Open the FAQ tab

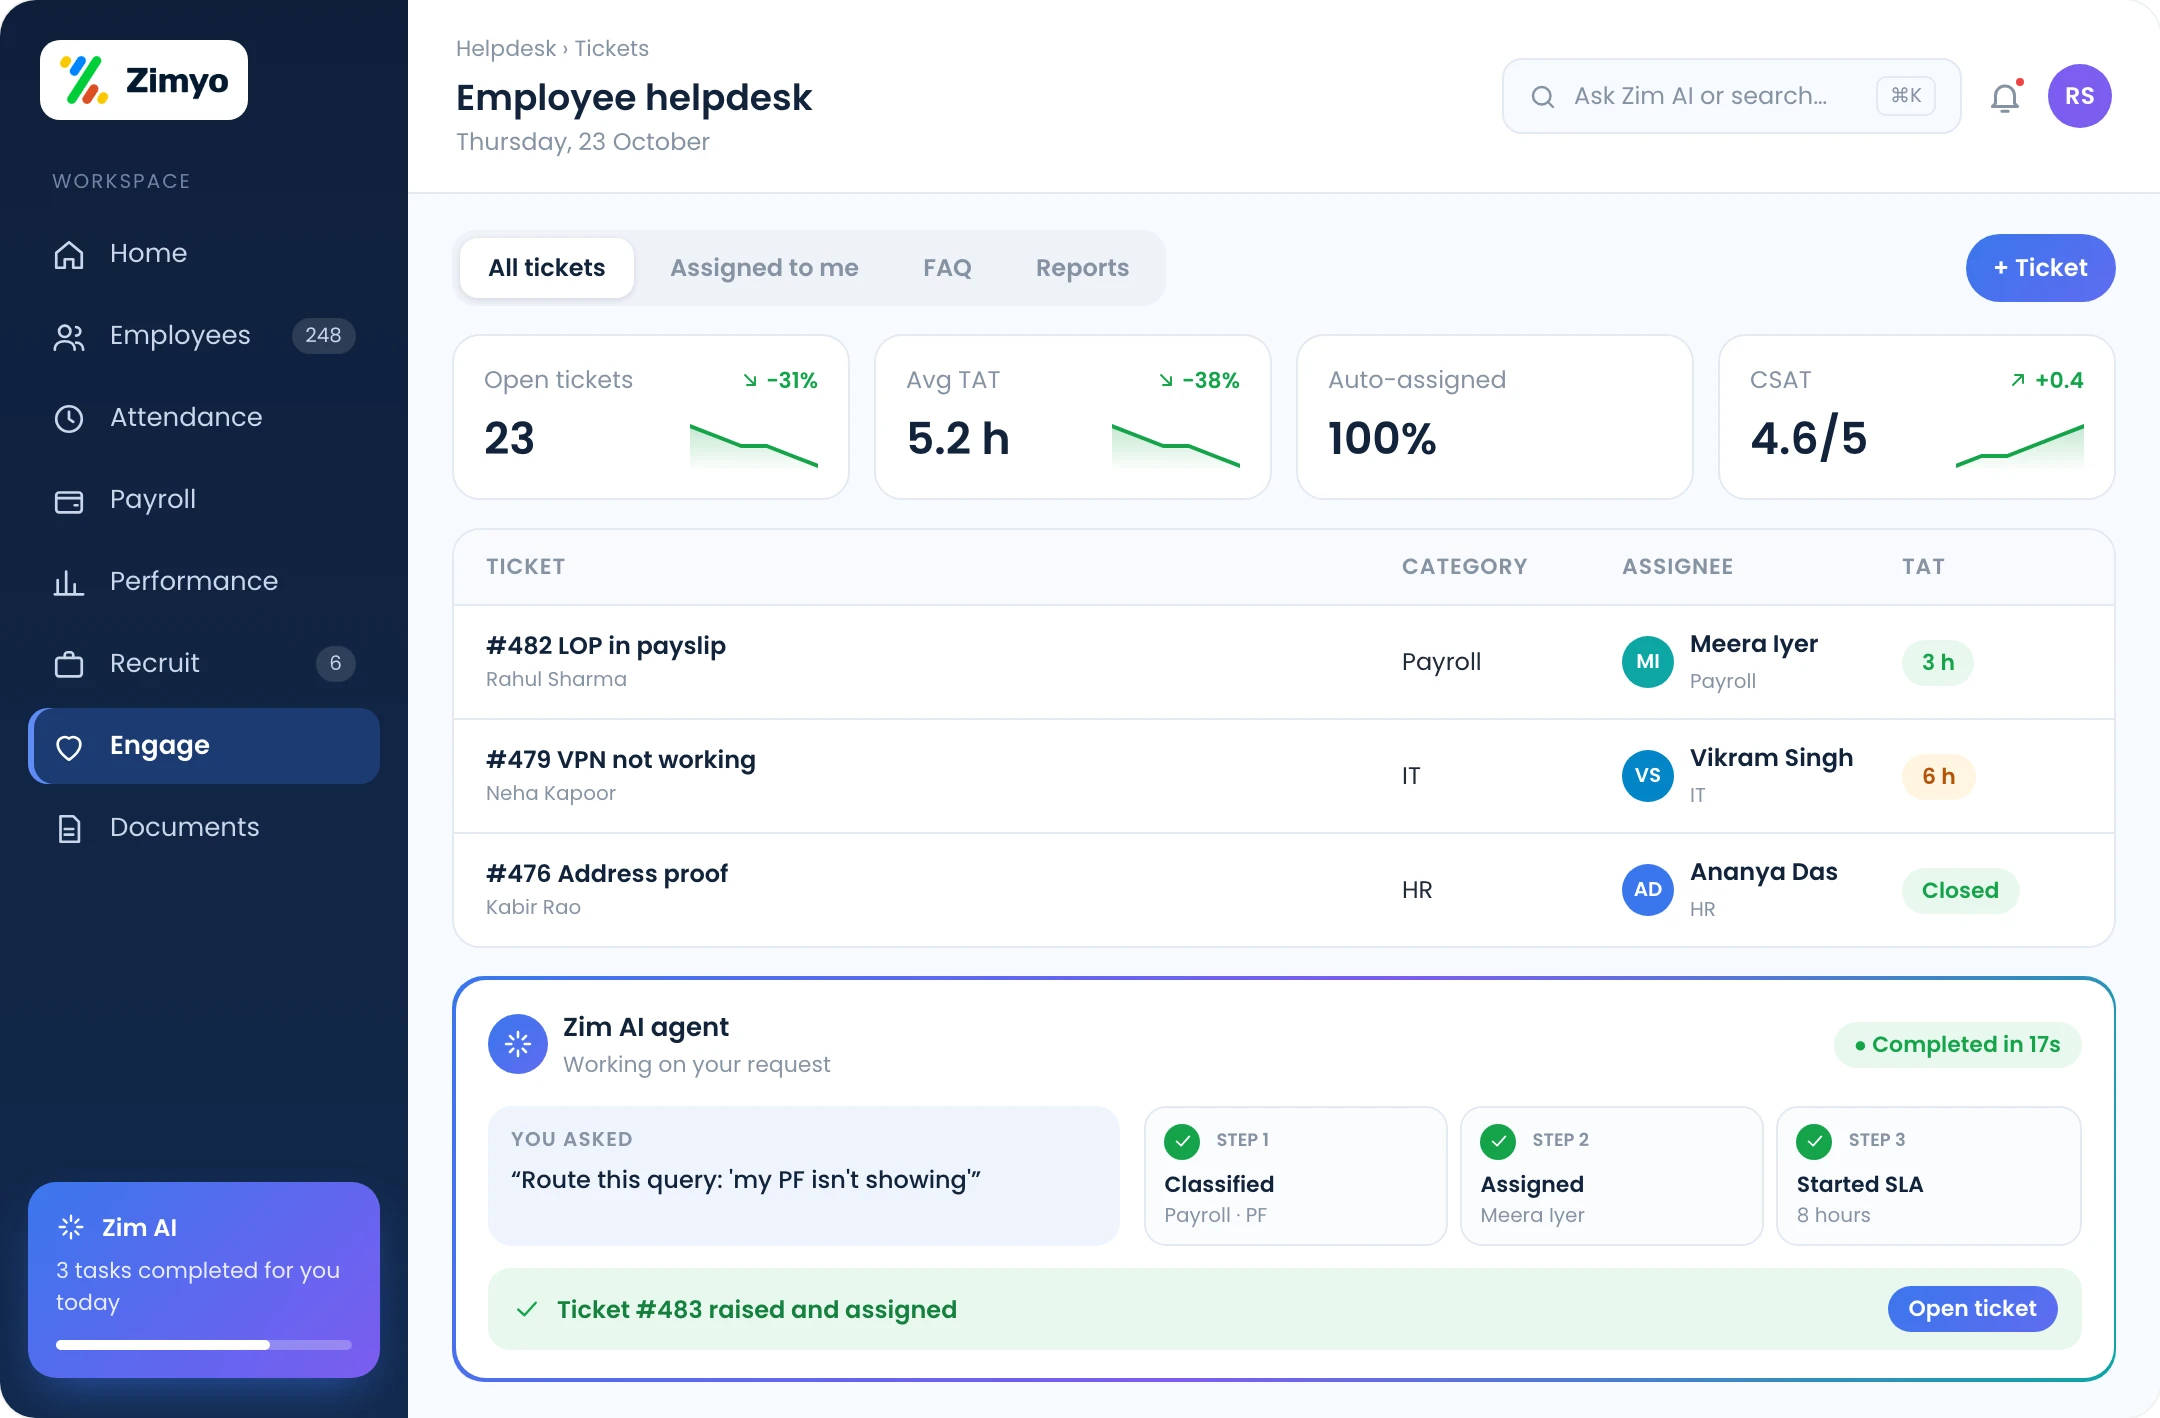tap(947, 268)
